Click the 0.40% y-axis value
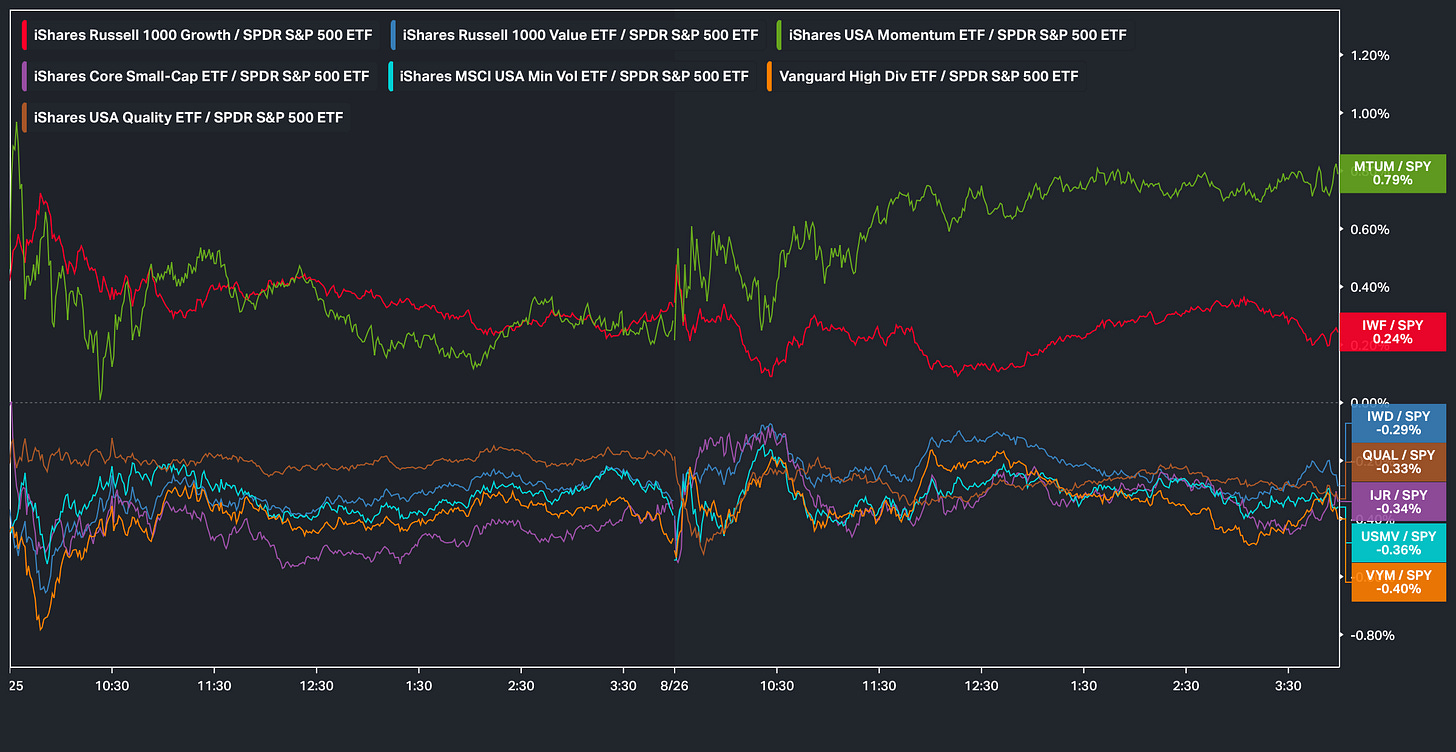The width and height of the screenshot is (1456, 752). 1368,288
